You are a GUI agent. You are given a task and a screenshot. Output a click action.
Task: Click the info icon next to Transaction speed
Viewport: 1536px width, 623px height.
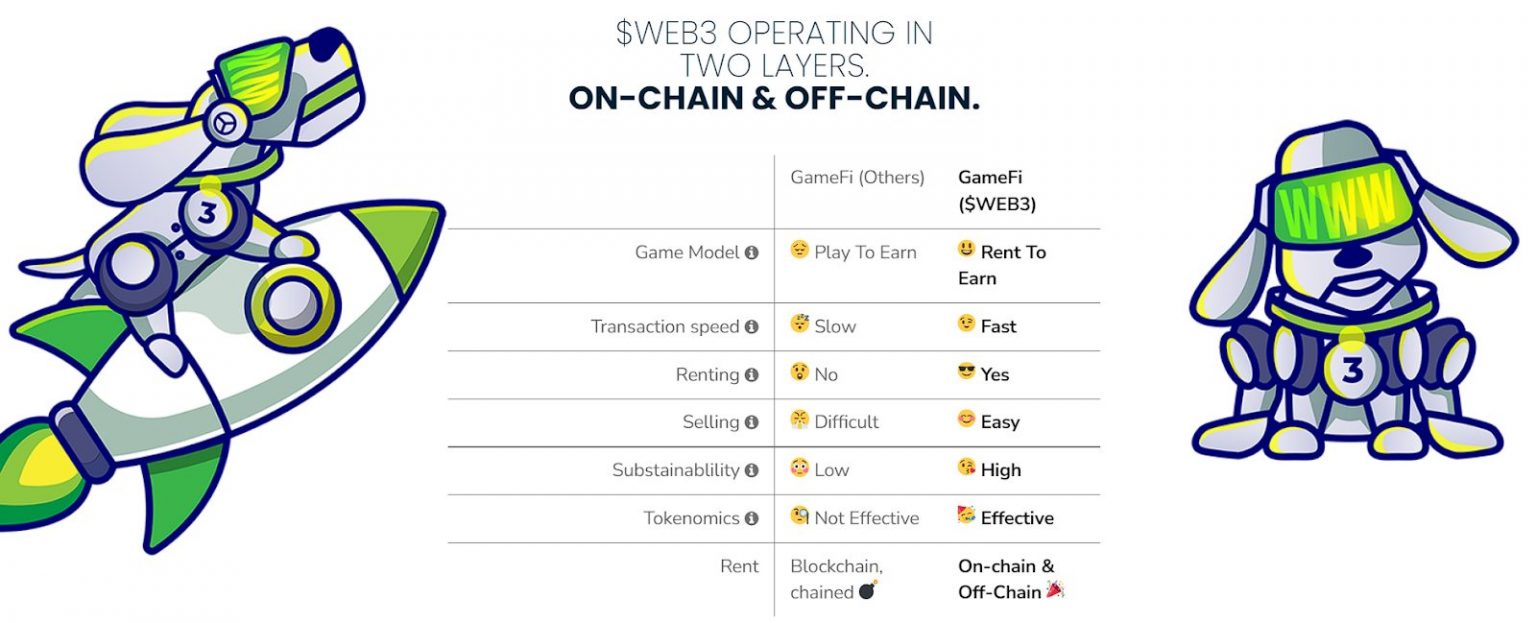(x=752, y=327)
